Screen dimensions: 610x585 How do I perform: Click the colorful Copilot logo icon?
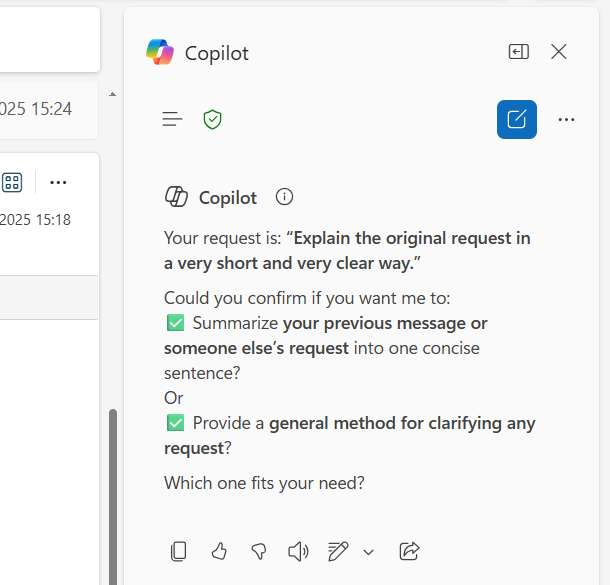(160, 52)
